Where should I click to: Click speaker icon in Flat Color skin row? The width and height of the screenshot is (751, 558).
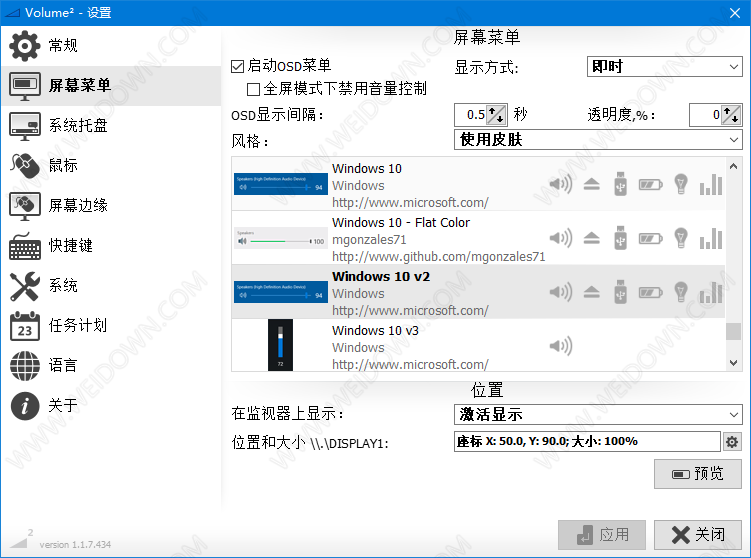(x=560, y=238)
